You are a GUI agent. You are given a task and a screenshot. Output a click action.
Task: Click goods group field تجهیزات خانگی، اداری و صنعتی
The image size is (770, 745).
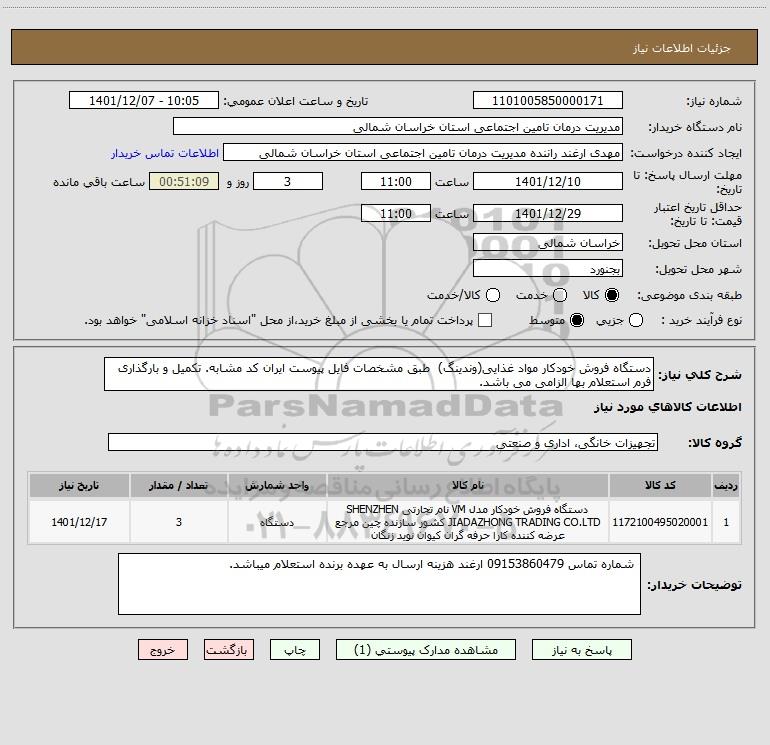383,442
